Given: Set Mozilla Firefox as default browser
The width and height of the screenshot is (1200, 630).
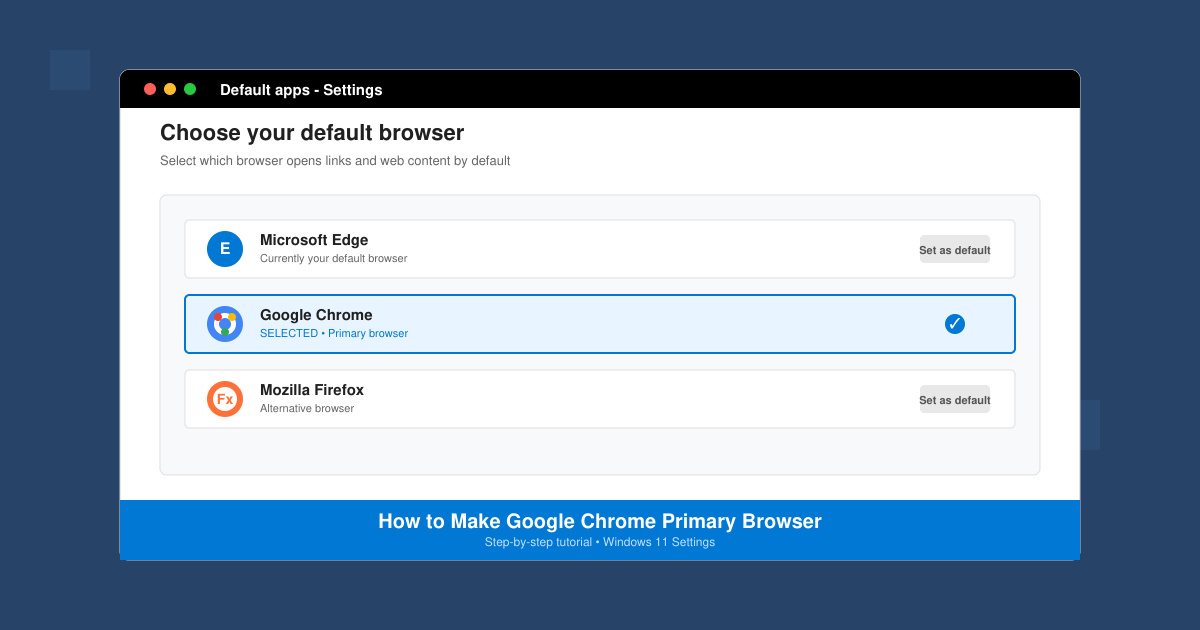Looking at the screenshot, I should 955,399.
